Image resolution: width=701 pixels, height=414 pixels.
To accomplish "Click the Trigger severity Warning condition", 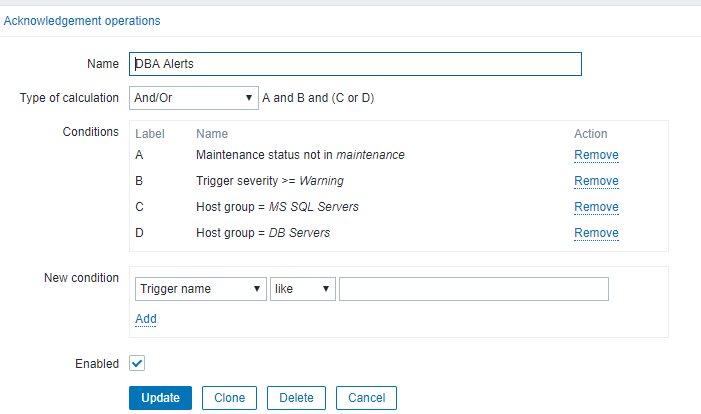I will pyautogui.click(x=271, y=181).
